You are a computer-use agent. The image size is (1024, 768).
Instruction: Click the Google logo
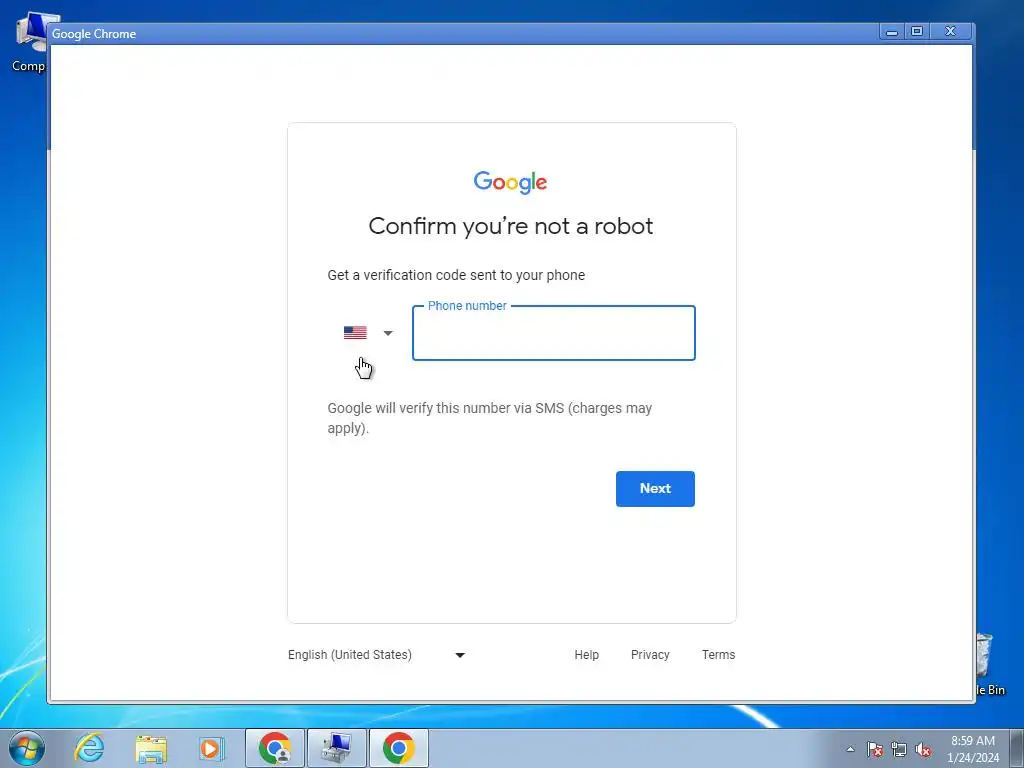511,182
